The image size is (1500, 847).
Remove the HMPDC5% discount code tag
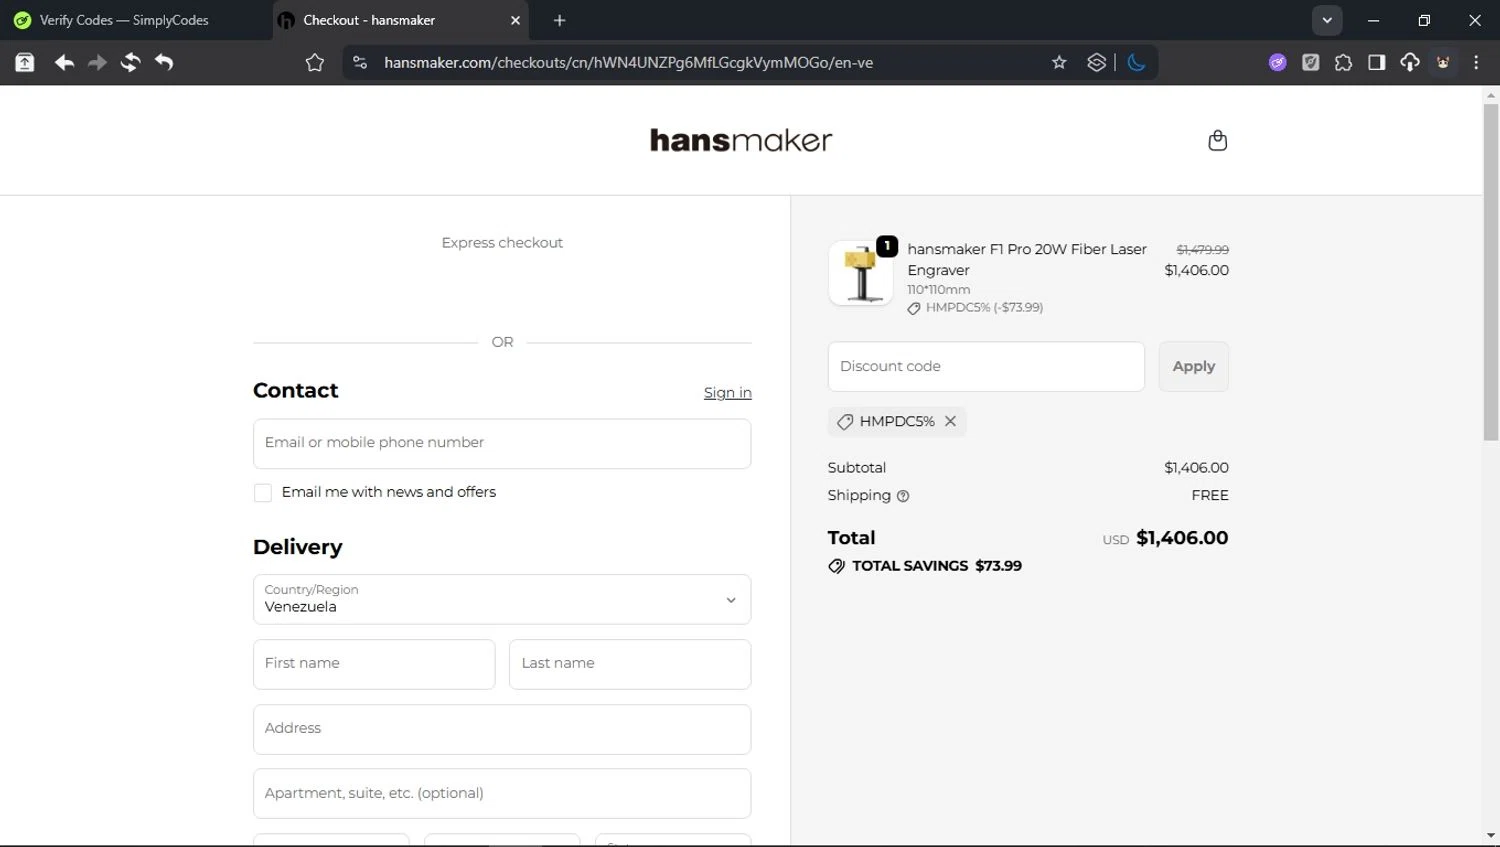950,421
